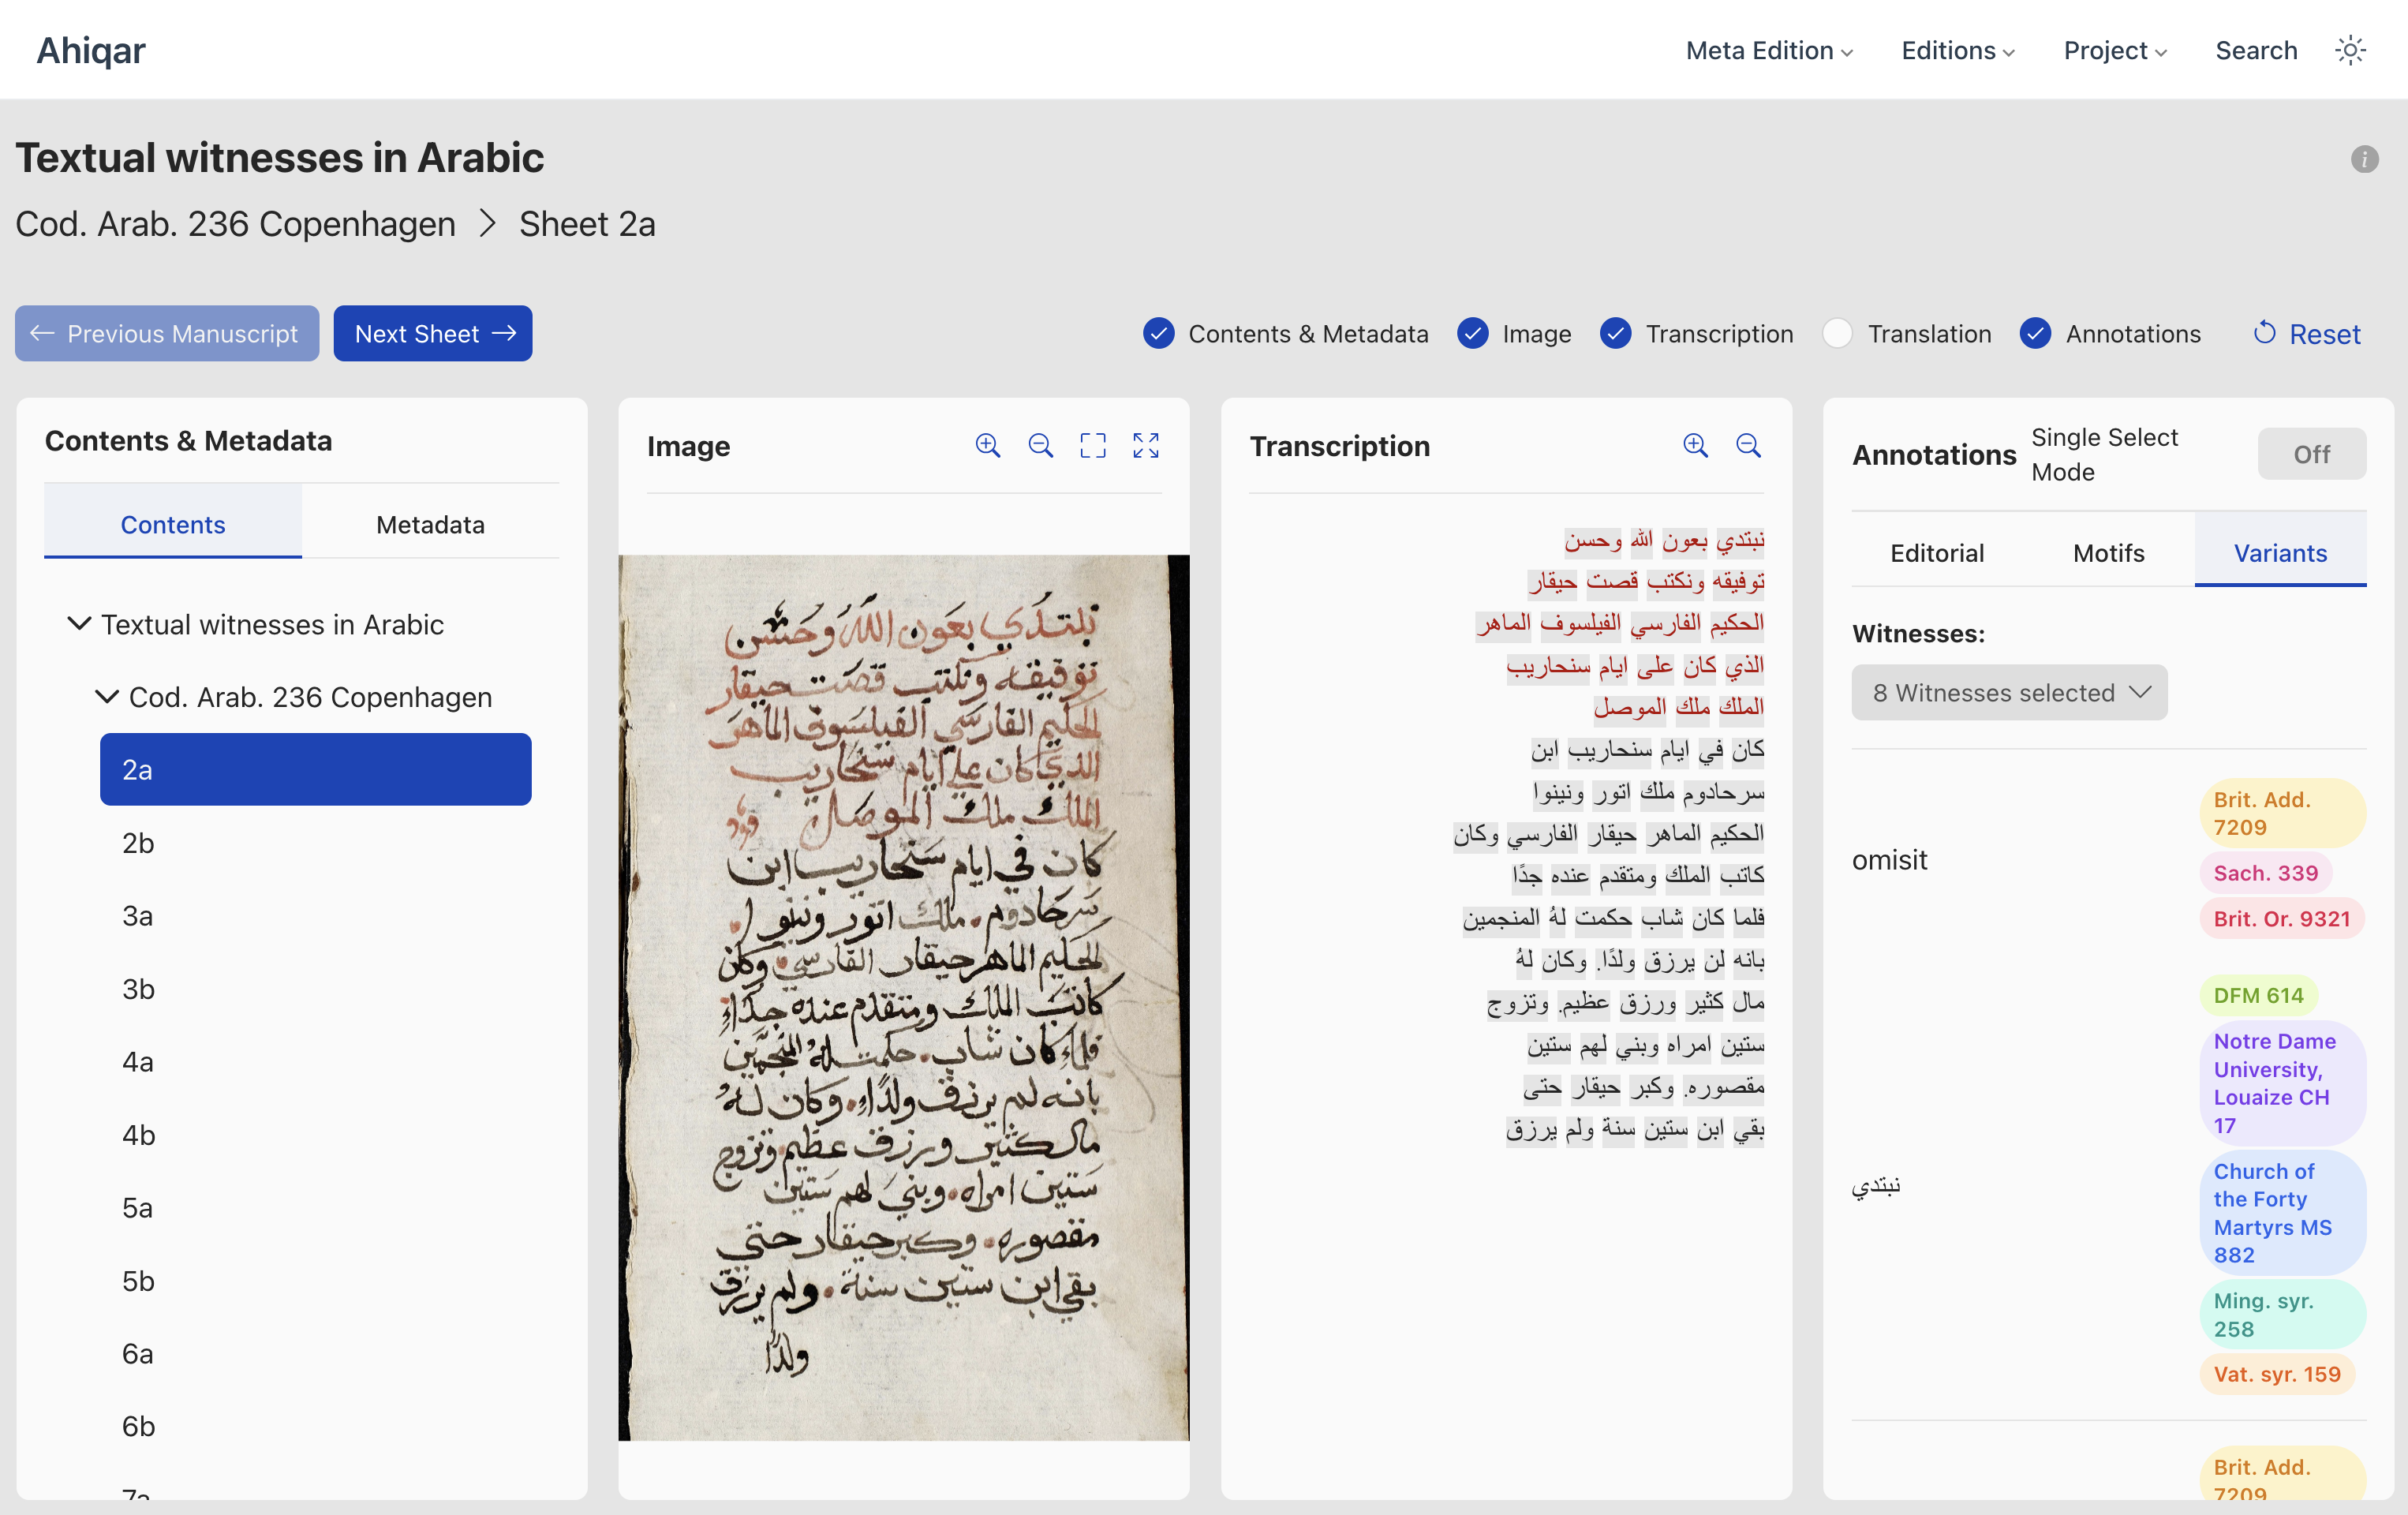Collapse the Cod. Arab. 236 Copenhagen tree node

[107, 697]
